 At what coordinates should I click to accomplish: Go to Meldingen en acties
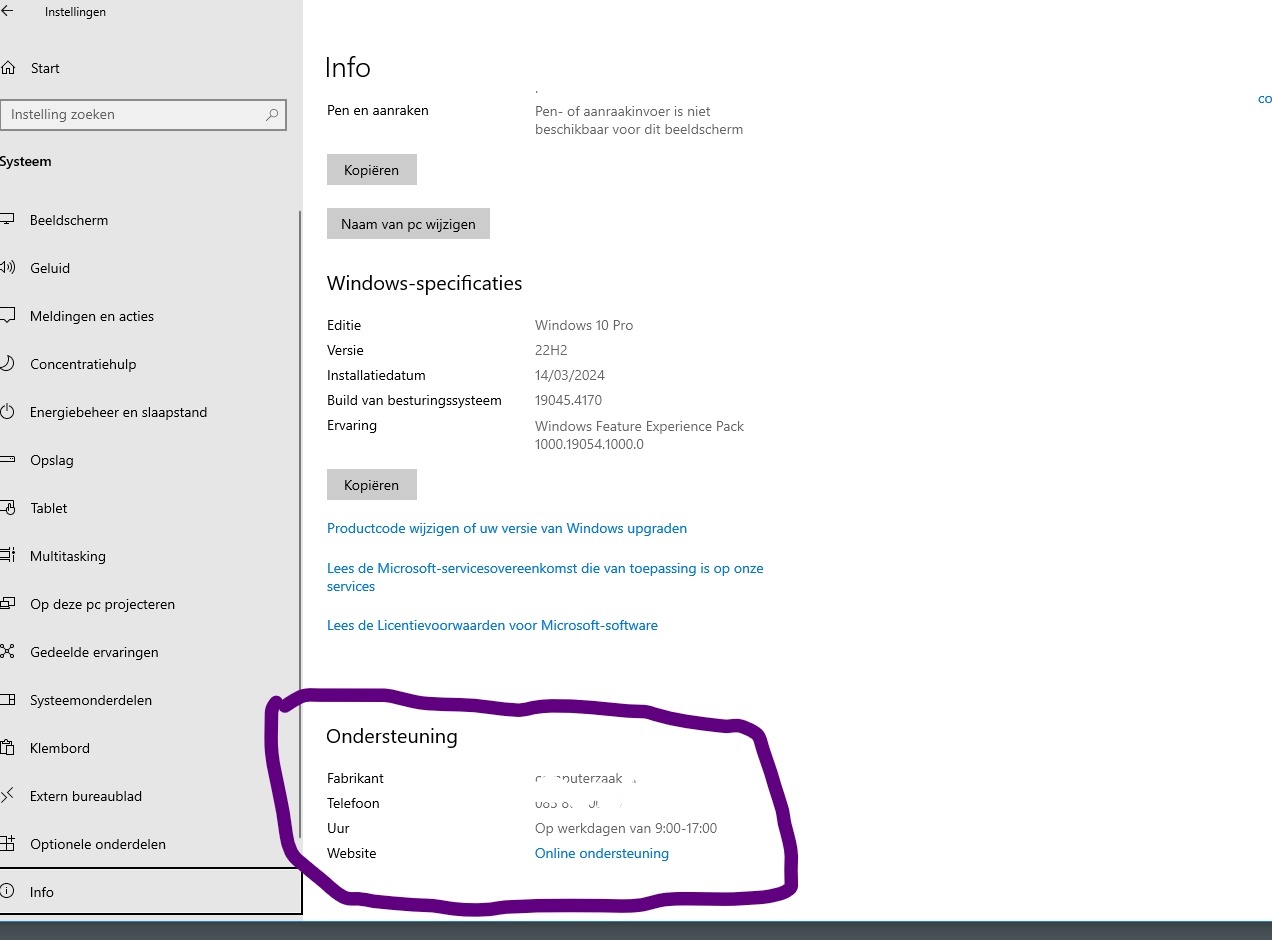pyautogui.click(x=92, y=316)
